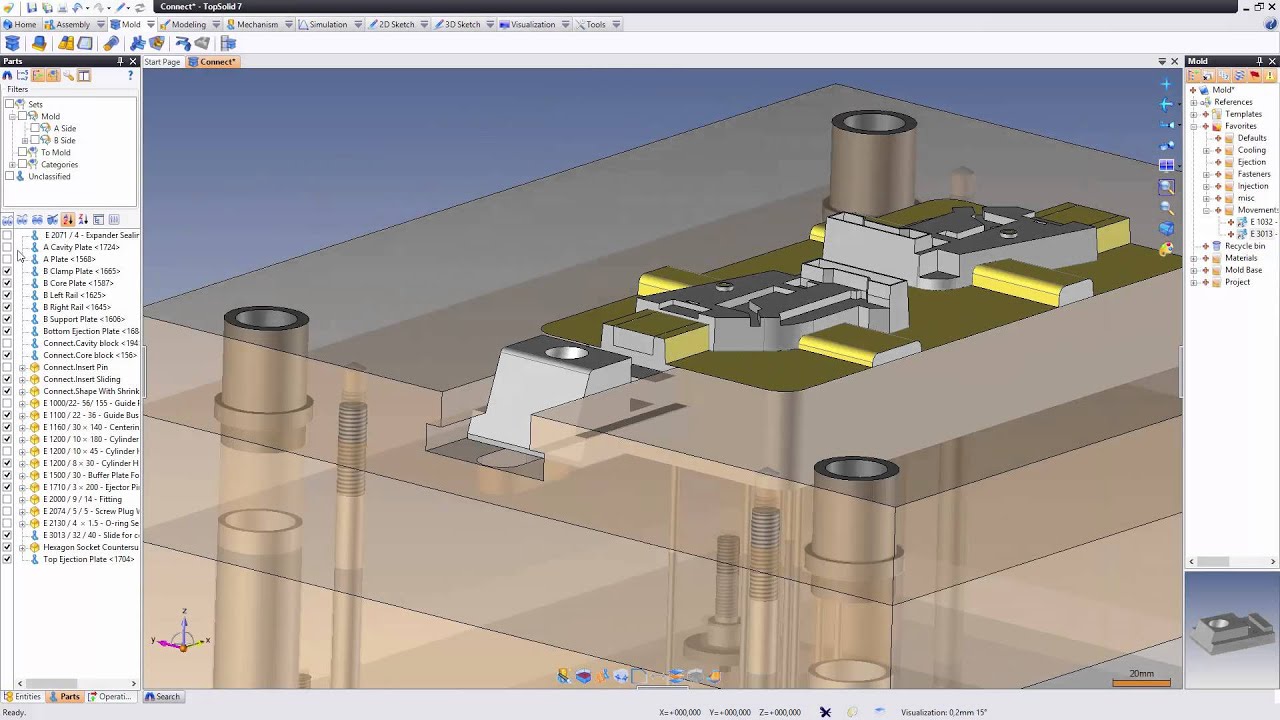
Task: Click the yellow warning icon in Mold panel
Action: pyautogui.click(x=1271, y=76)
